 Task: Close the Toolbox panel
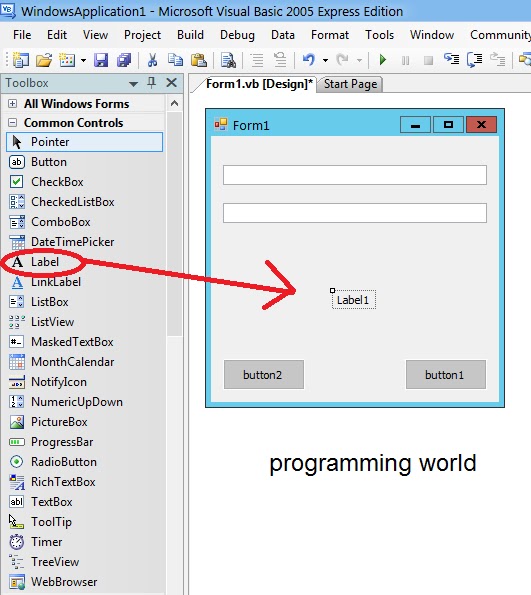coord(172,83)
